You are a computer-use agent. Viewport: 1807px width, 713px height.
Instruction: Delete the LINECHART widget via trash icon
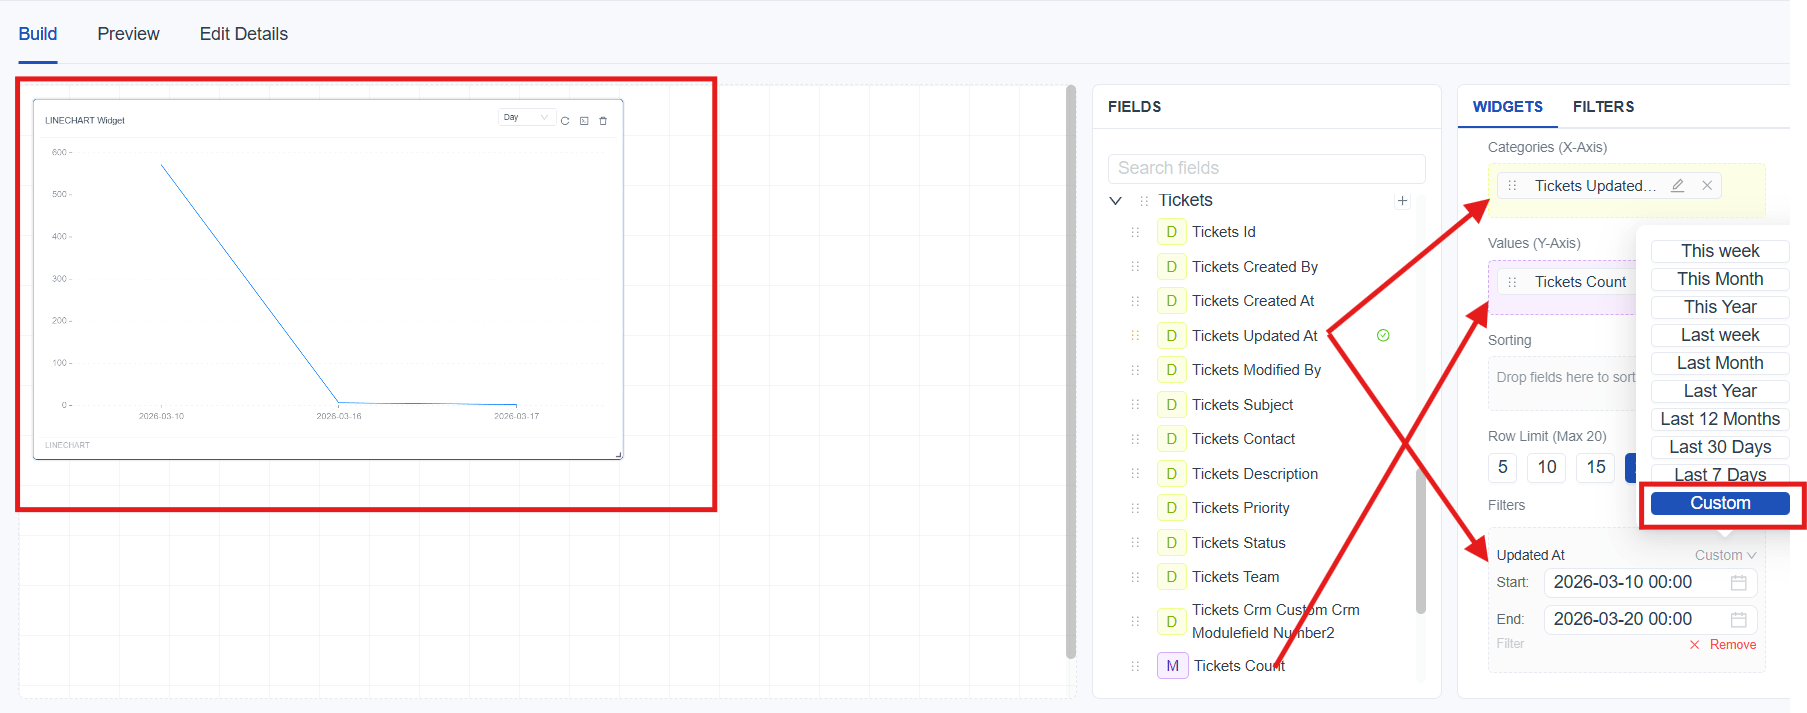click(x=603, y=121)
